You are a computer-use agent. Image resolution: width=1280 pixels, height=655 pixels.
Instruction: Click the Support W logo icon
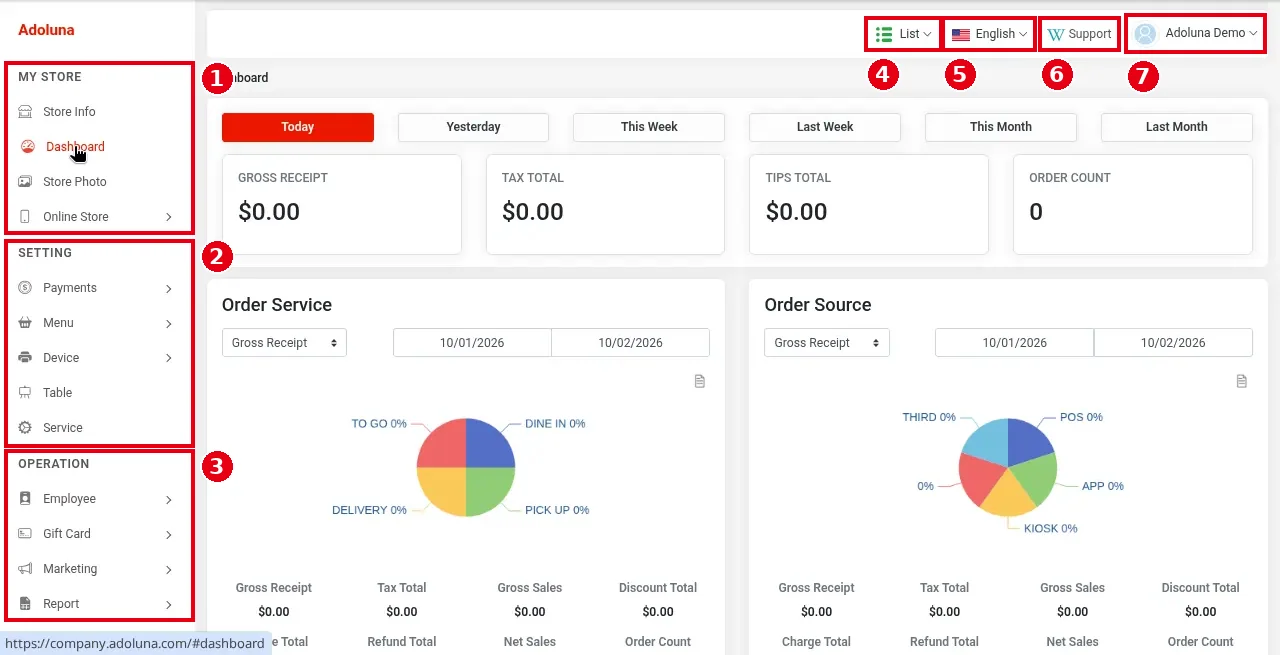[x=1056, y=34]
